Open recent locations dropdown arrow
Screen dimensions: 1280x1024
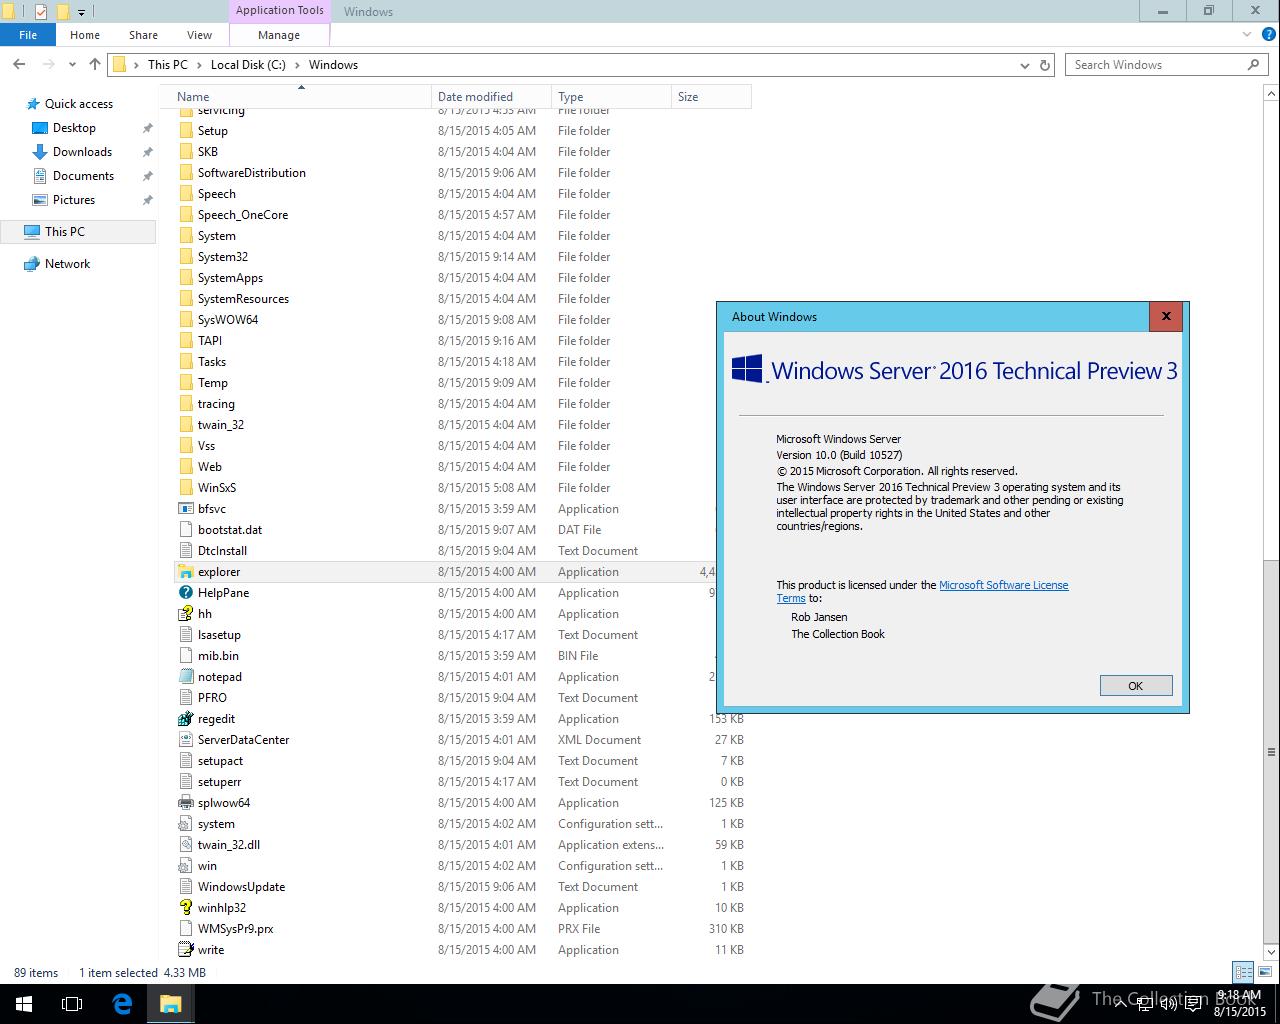coord(72,65)
